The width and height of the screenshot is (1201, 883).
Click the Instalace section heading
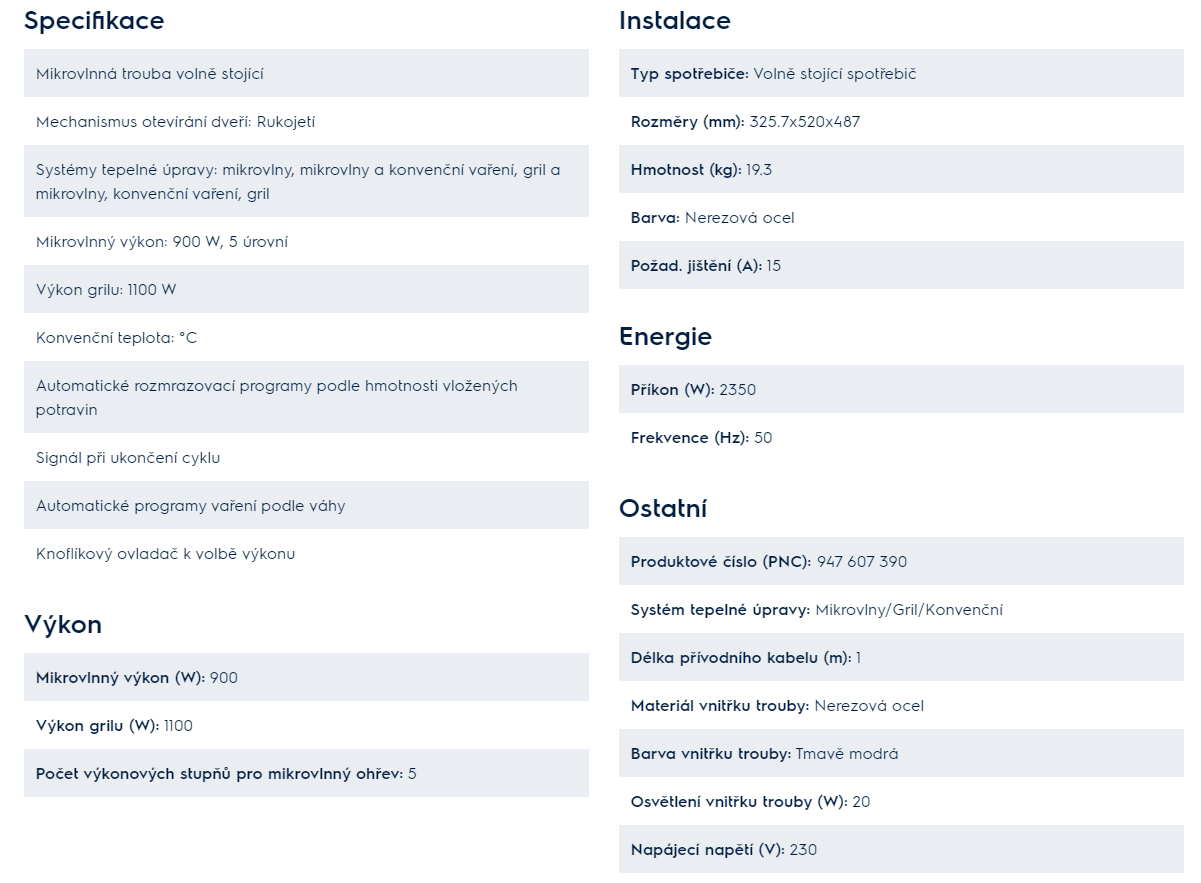coord(675,21)
